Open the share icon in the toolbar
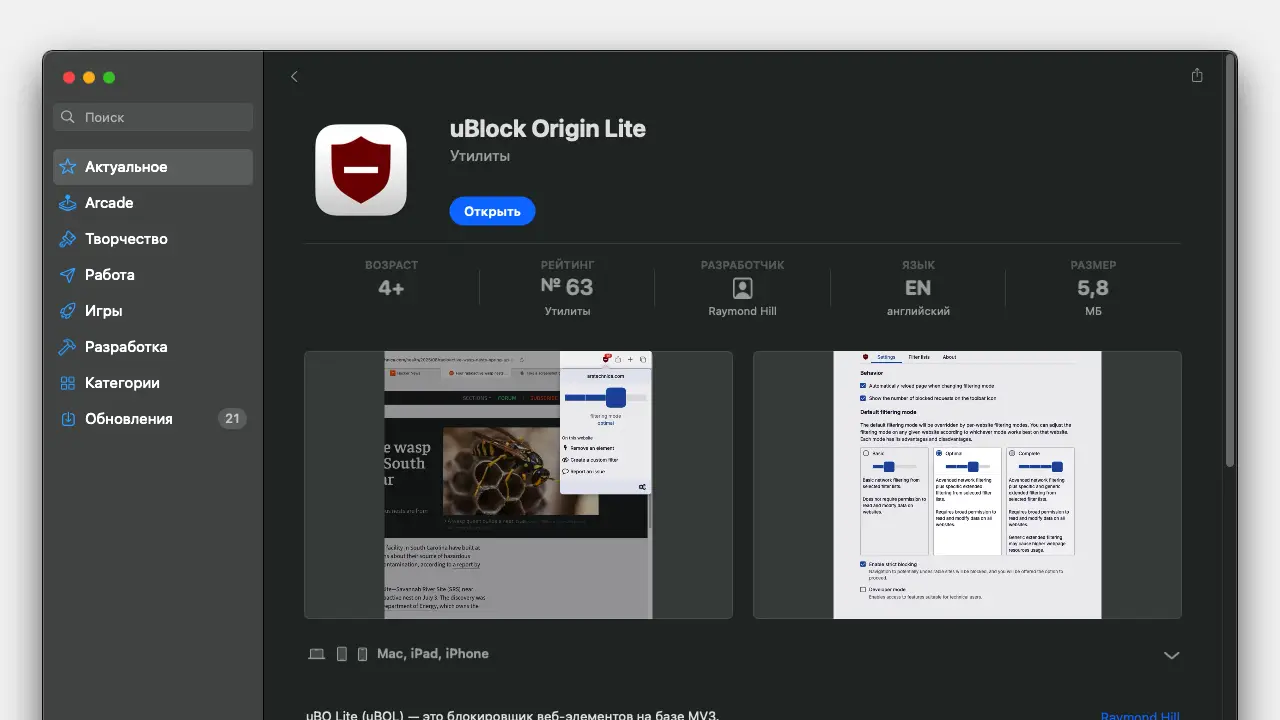This screenshot has width=1280, height=720. pos(1197,76)
